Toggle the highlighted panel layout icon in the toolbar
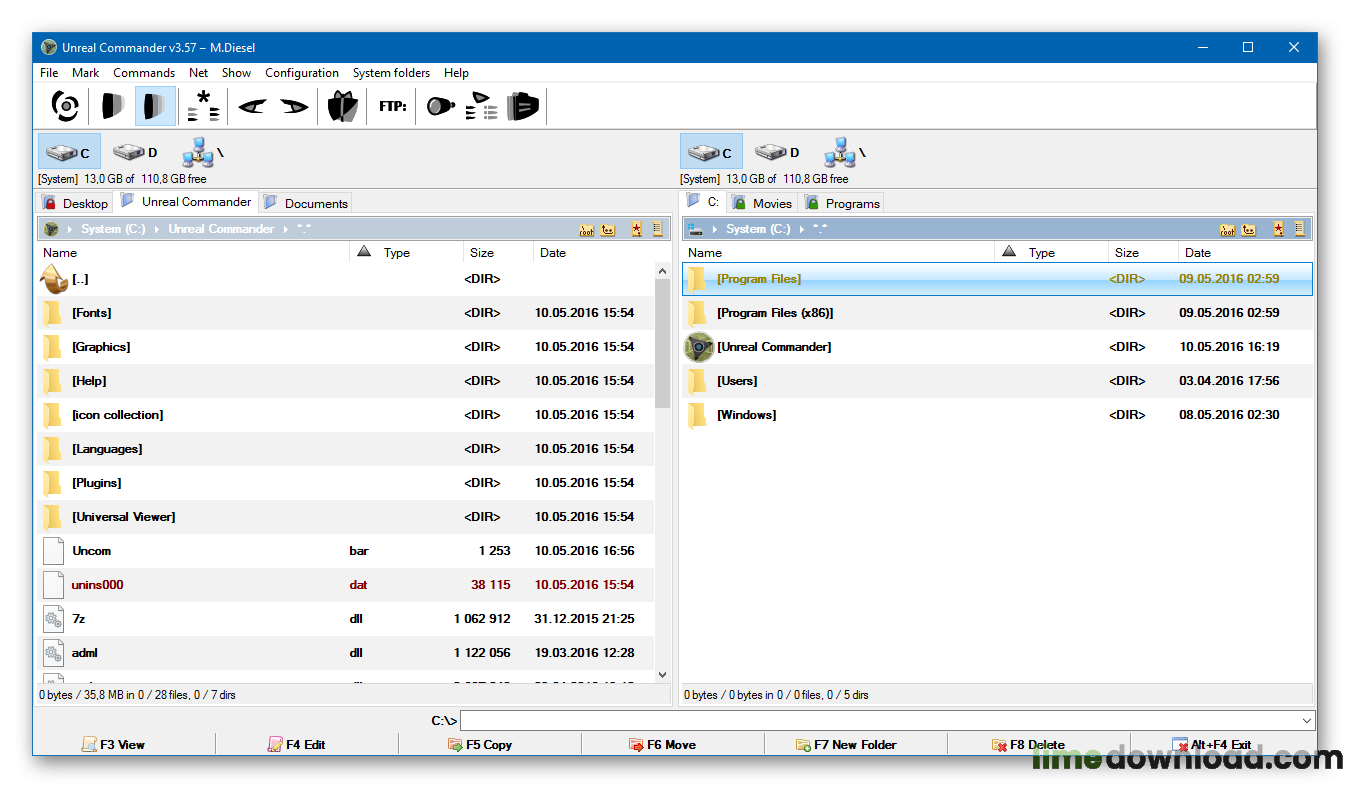 pyautogui.click(x=155, y=105)
